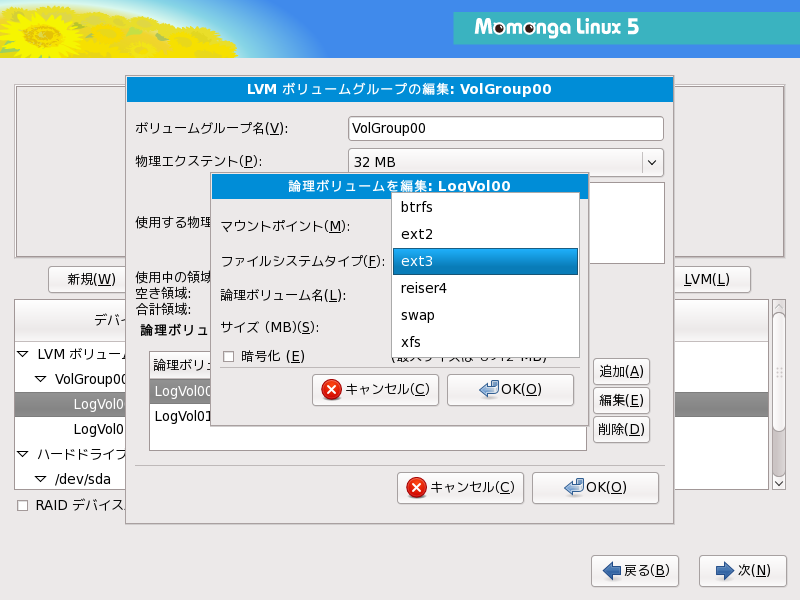Image resolution: width=800 pixels, height=600 pixels.
Task: Cancel the LogVol00 logical volume edit dialog
Action: point(376,390)
